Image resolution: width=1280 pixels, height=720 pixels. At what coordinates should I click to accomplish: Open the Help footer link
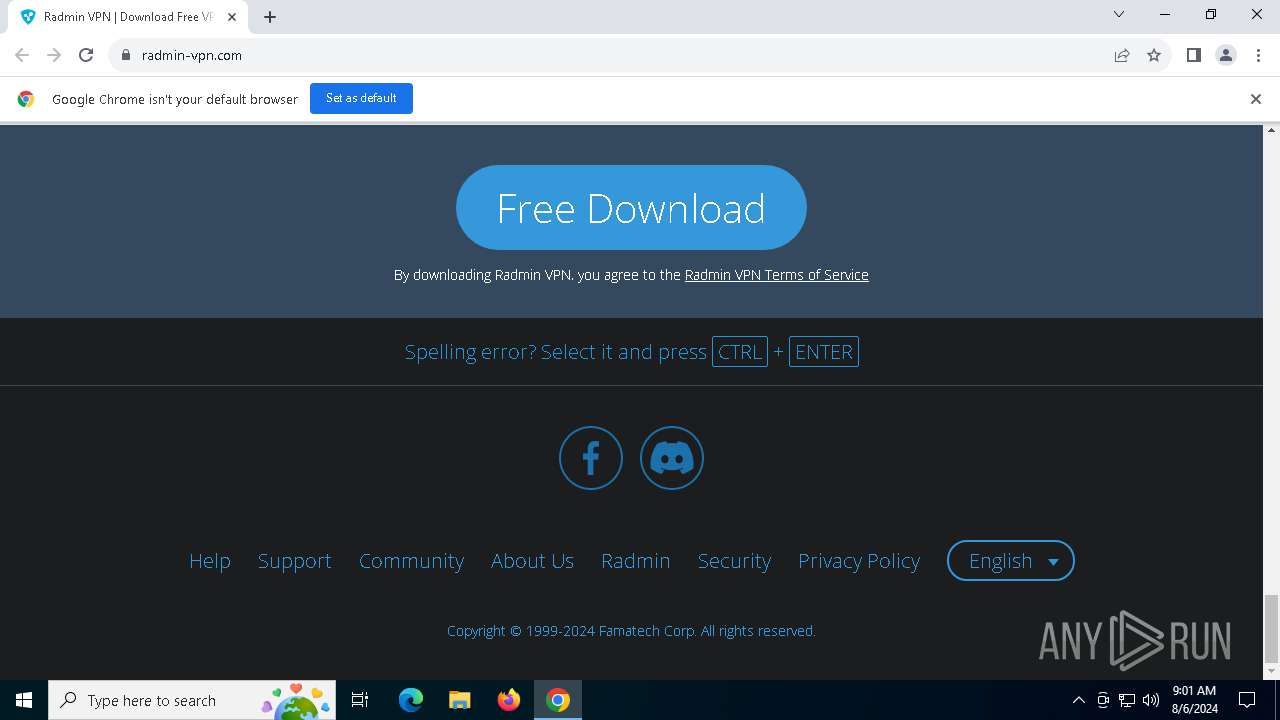coord(210,561)
